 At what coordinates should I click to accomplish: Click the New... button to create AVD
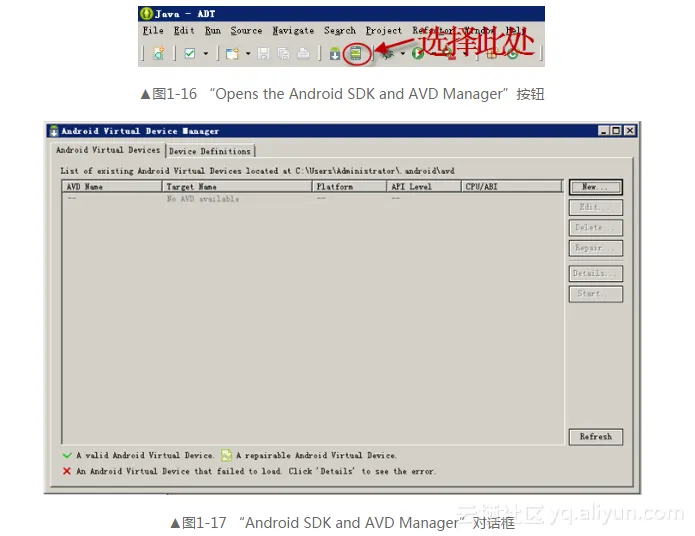[x=596, y=187]
